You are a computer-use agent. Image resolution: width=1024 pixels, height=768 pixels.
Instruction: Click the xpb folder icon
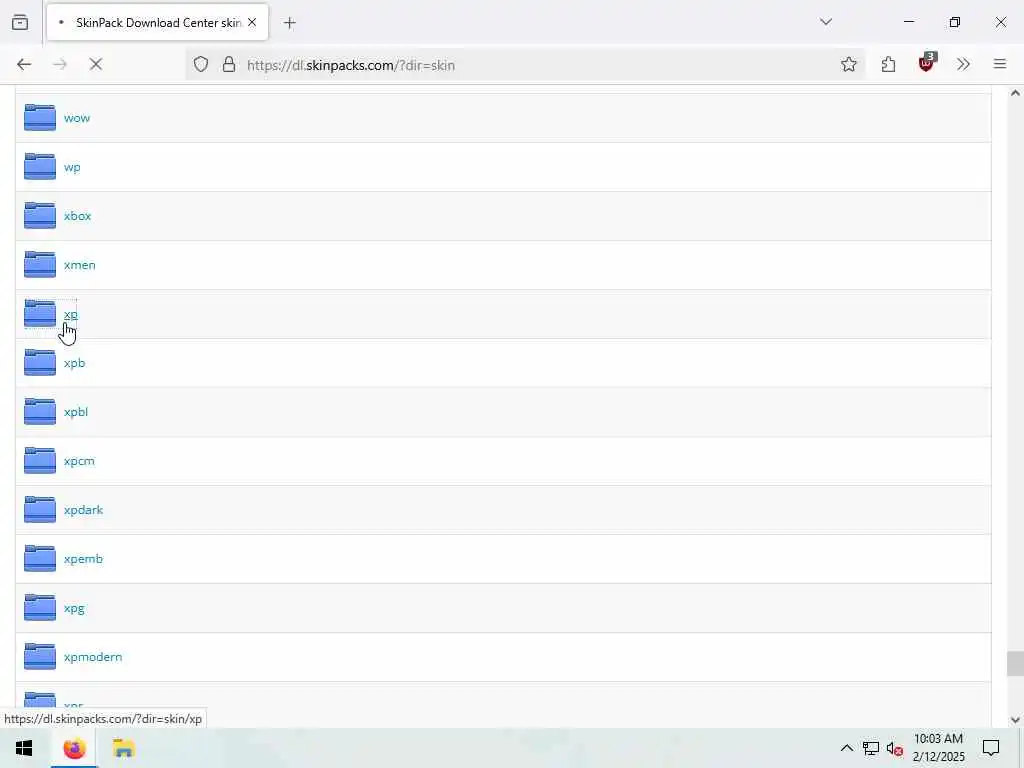40,363
